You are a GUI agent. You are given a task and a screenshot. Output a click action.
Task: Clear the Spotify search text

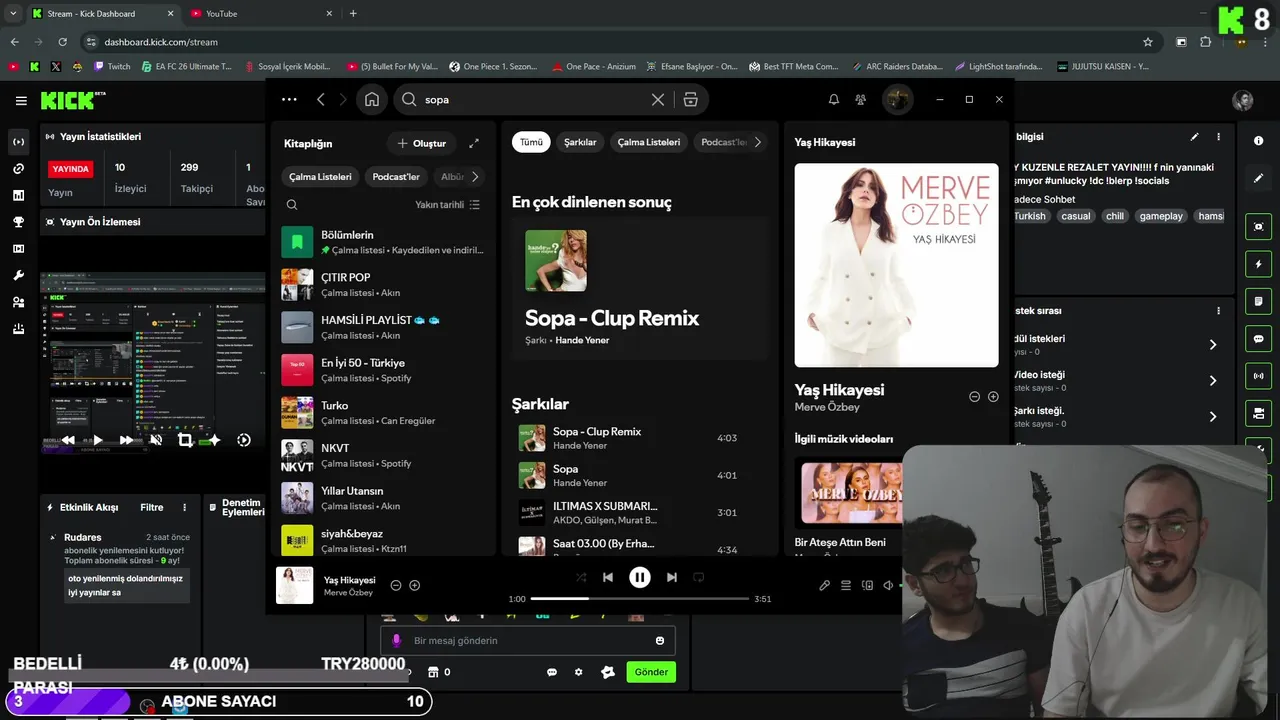(658, 100)
